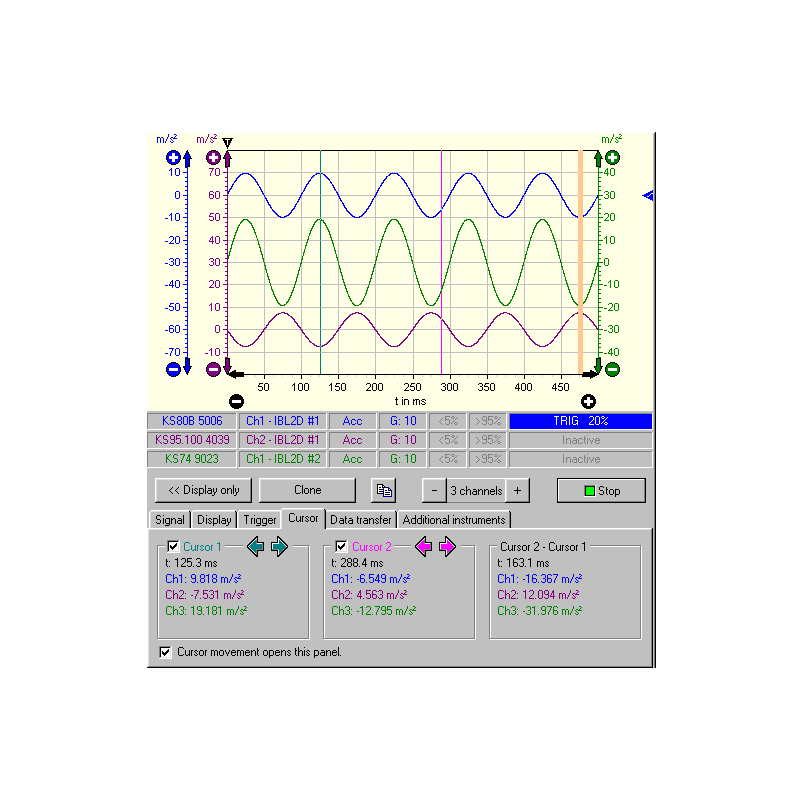Decrease channel count with the minus button
800x800 pixels.
click(x=434, y=491)
